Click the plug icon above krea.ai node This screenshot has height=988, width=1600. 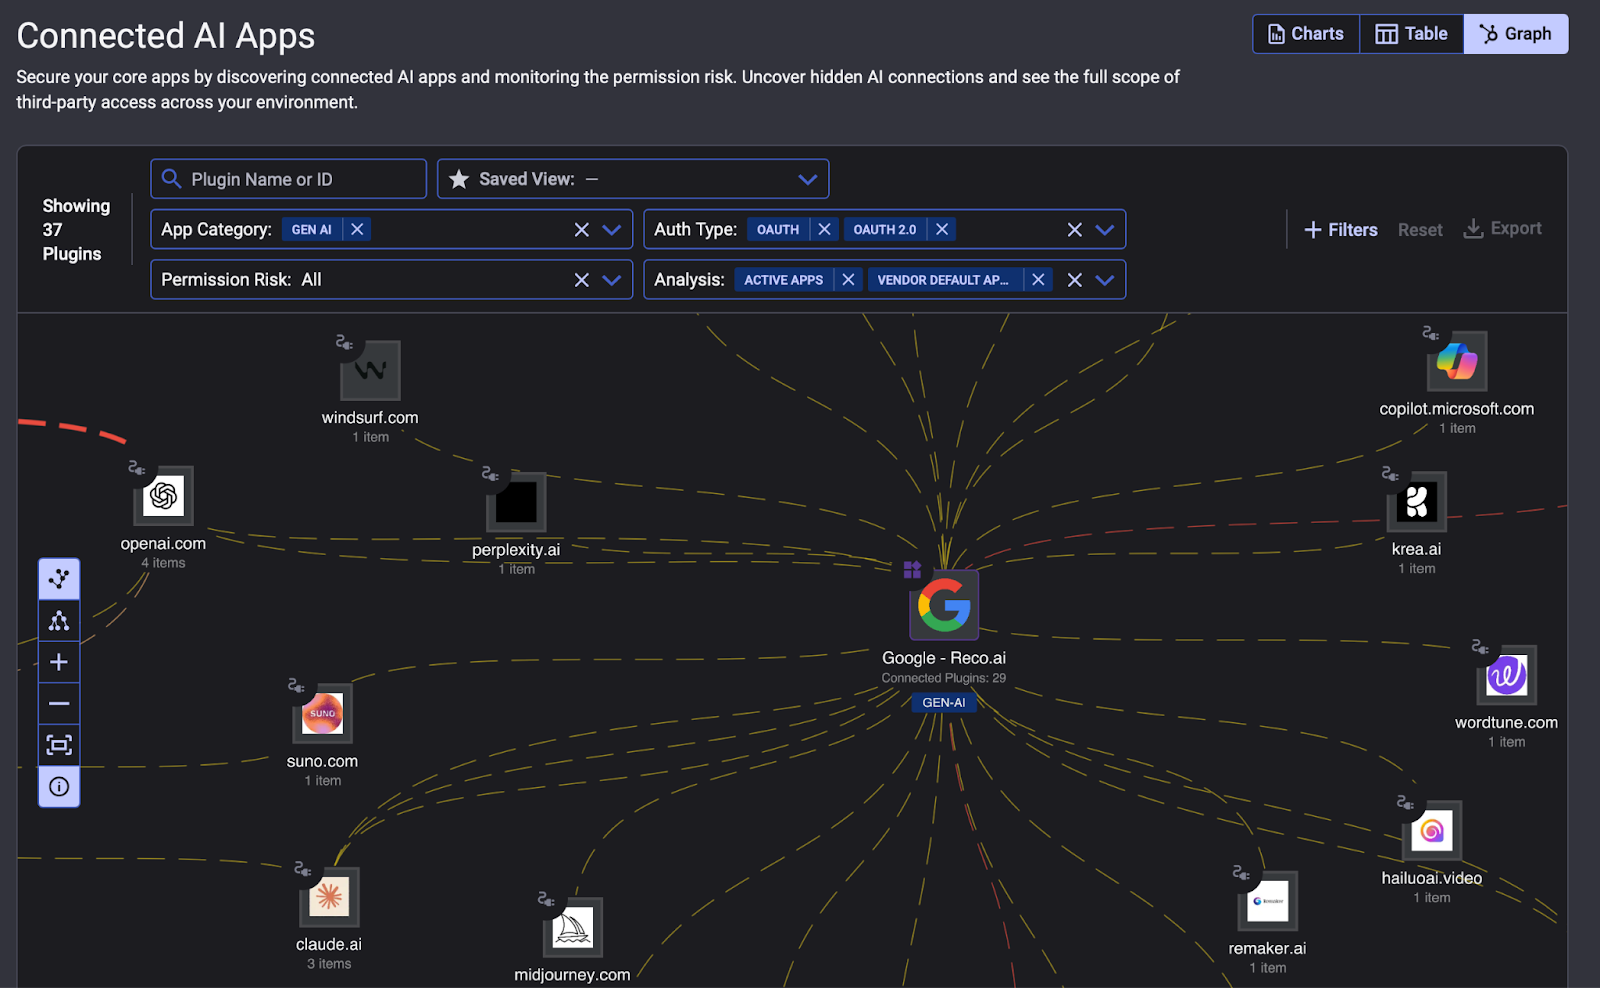(1390, 473)
